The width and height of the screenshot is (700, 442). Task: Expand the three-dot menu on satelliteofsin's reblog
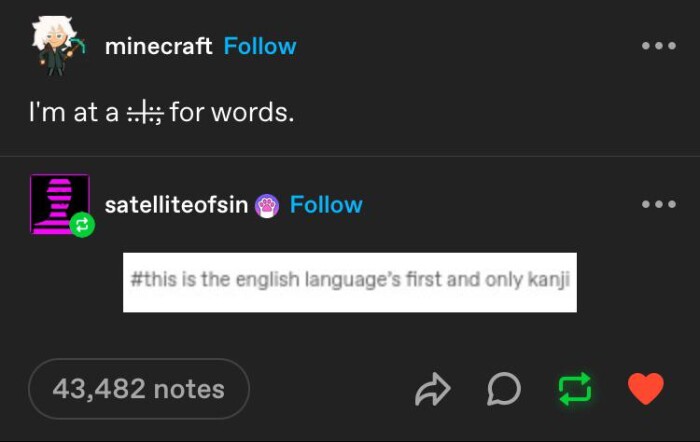coord(659,205)
